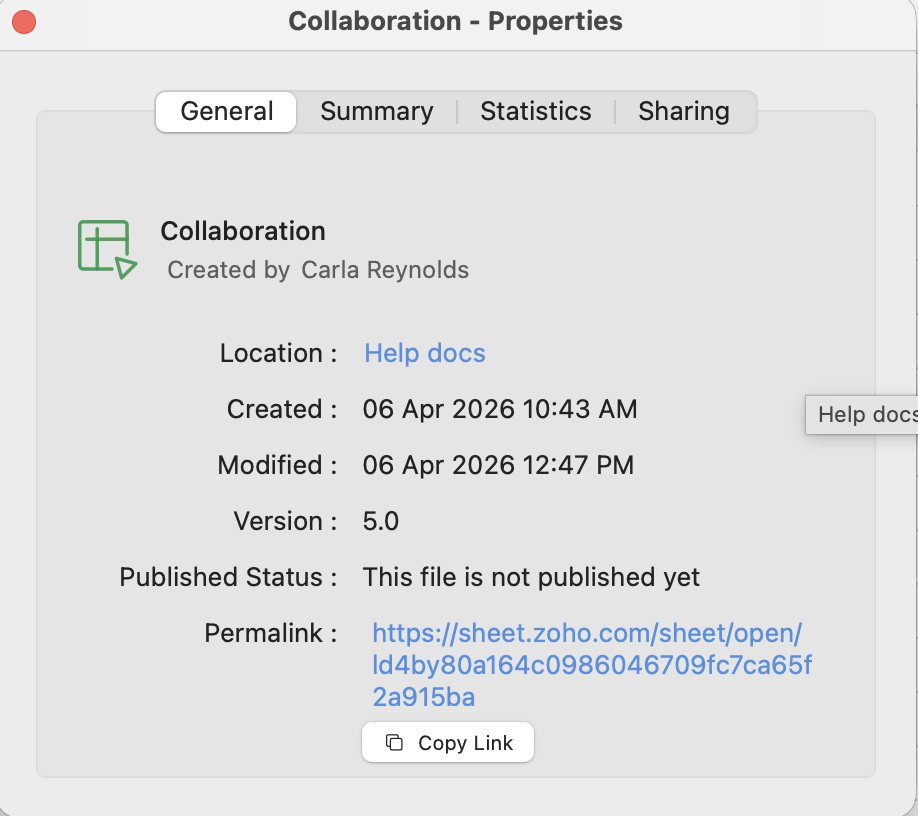
Task: Click the version number 5.0
Action: [381, 521]
